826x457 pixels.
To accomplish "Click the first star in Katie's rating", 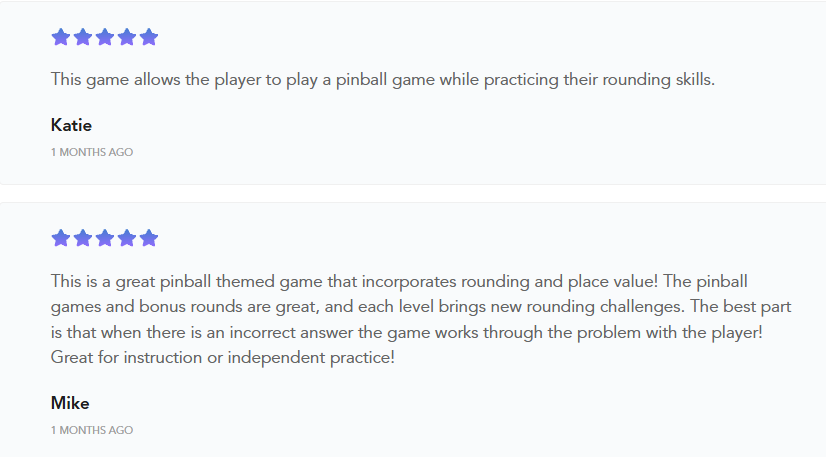I will (61, 38).
